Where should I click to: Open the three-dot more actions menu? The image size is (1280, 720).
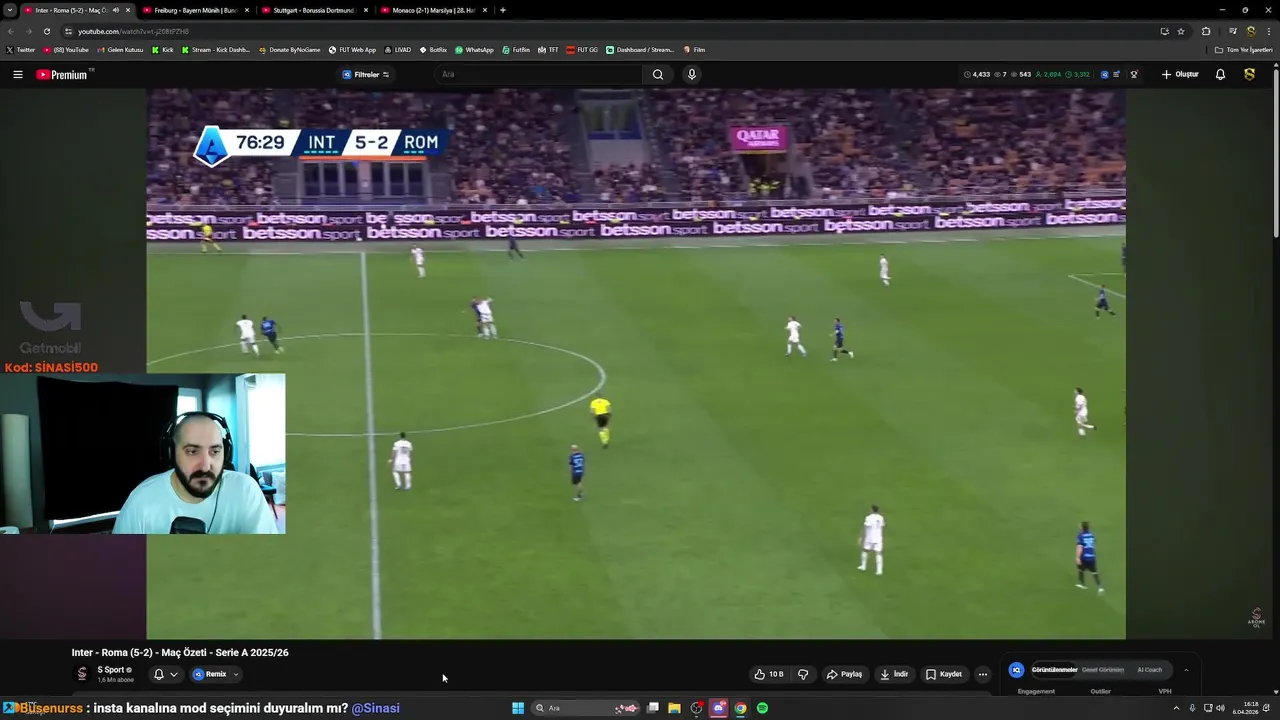point(982,674)
